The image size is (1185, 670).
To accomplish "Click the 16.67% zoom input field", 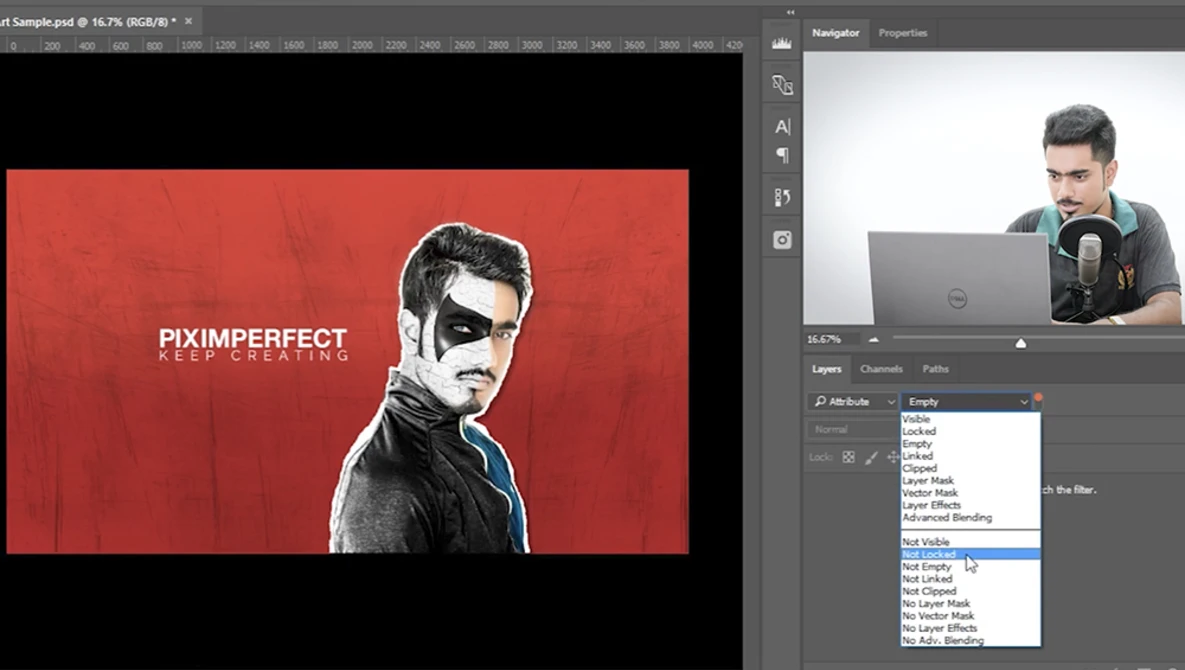I will (831, 339).
